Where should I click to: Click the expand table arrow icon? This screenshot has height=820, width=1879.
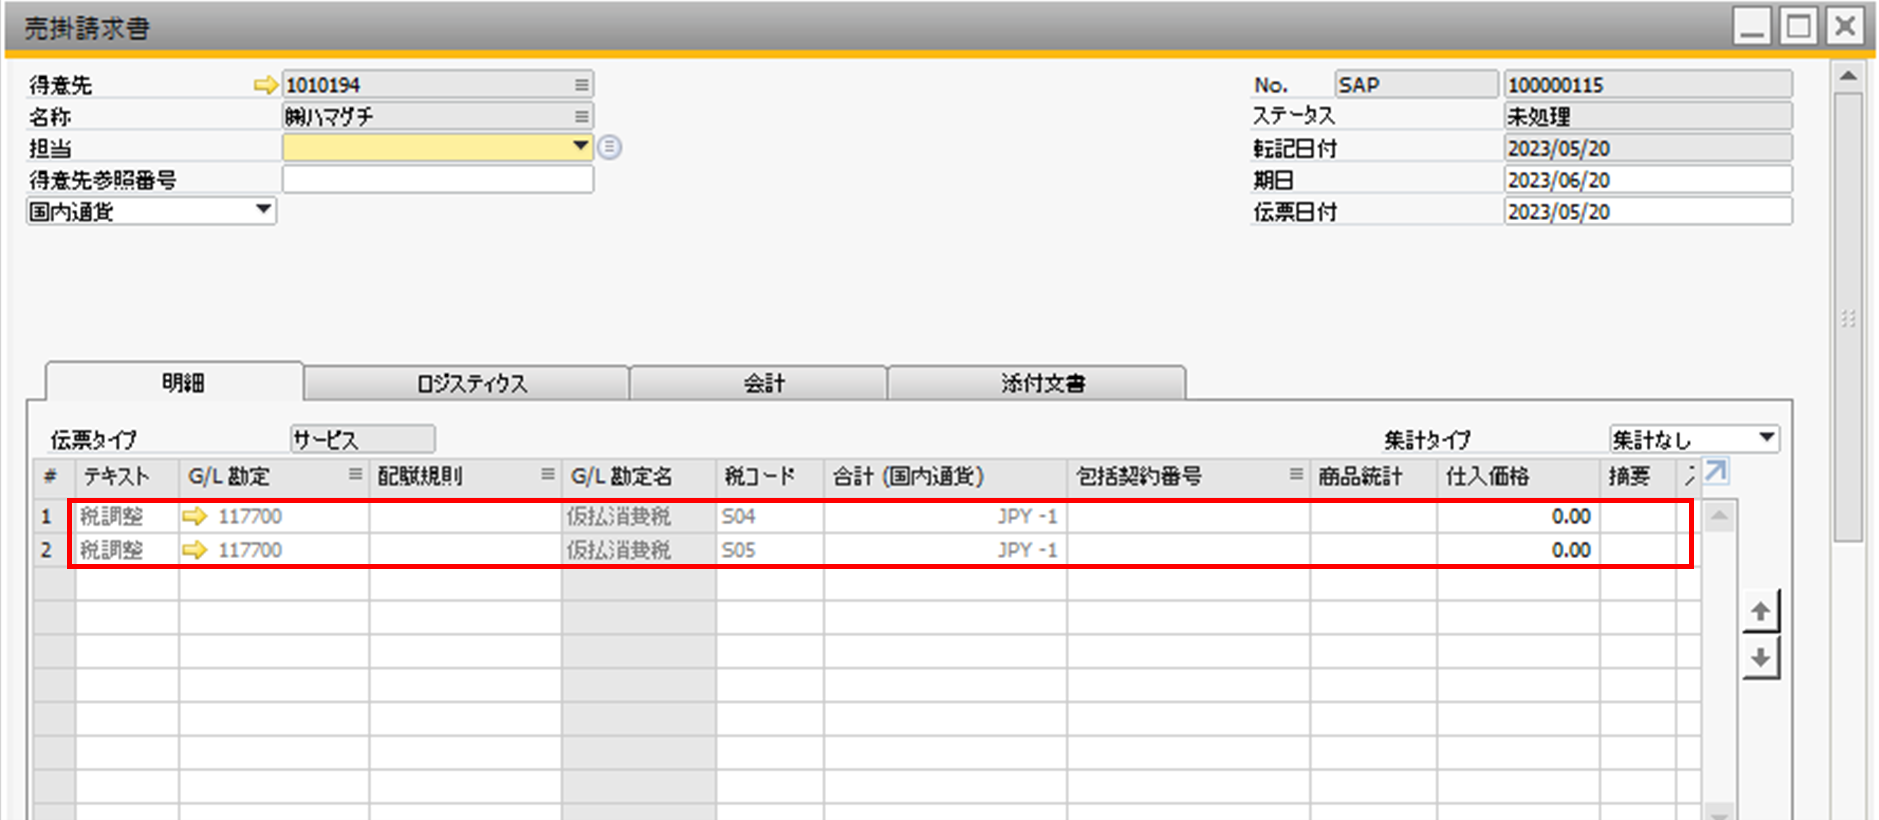tap(1716, 471)
